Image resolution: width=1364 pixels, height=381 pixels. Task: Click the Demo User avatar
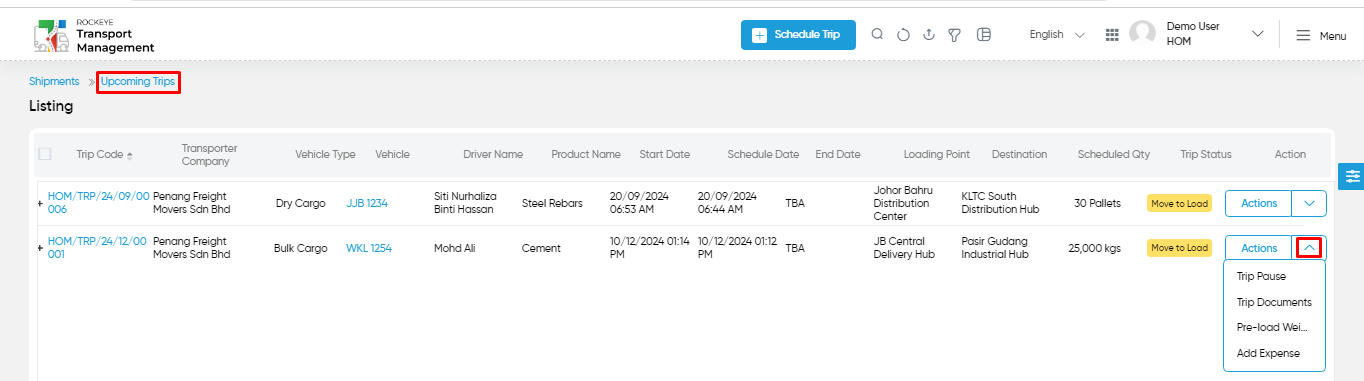1142,34
